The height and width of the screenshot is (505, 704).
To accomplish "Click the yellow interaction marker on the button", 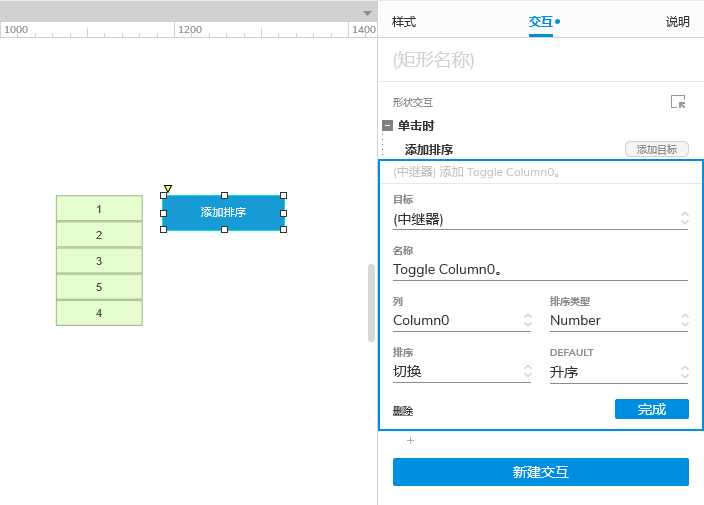I will click(x=167, y=188).
